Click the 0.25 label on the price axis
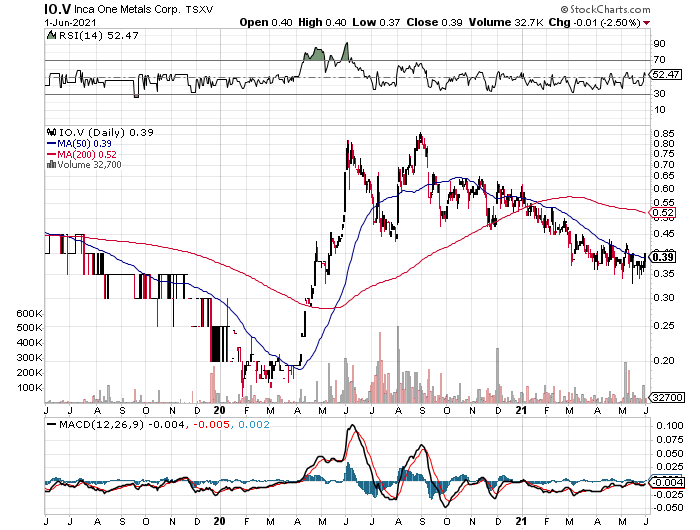 click(x=664, y=326)
